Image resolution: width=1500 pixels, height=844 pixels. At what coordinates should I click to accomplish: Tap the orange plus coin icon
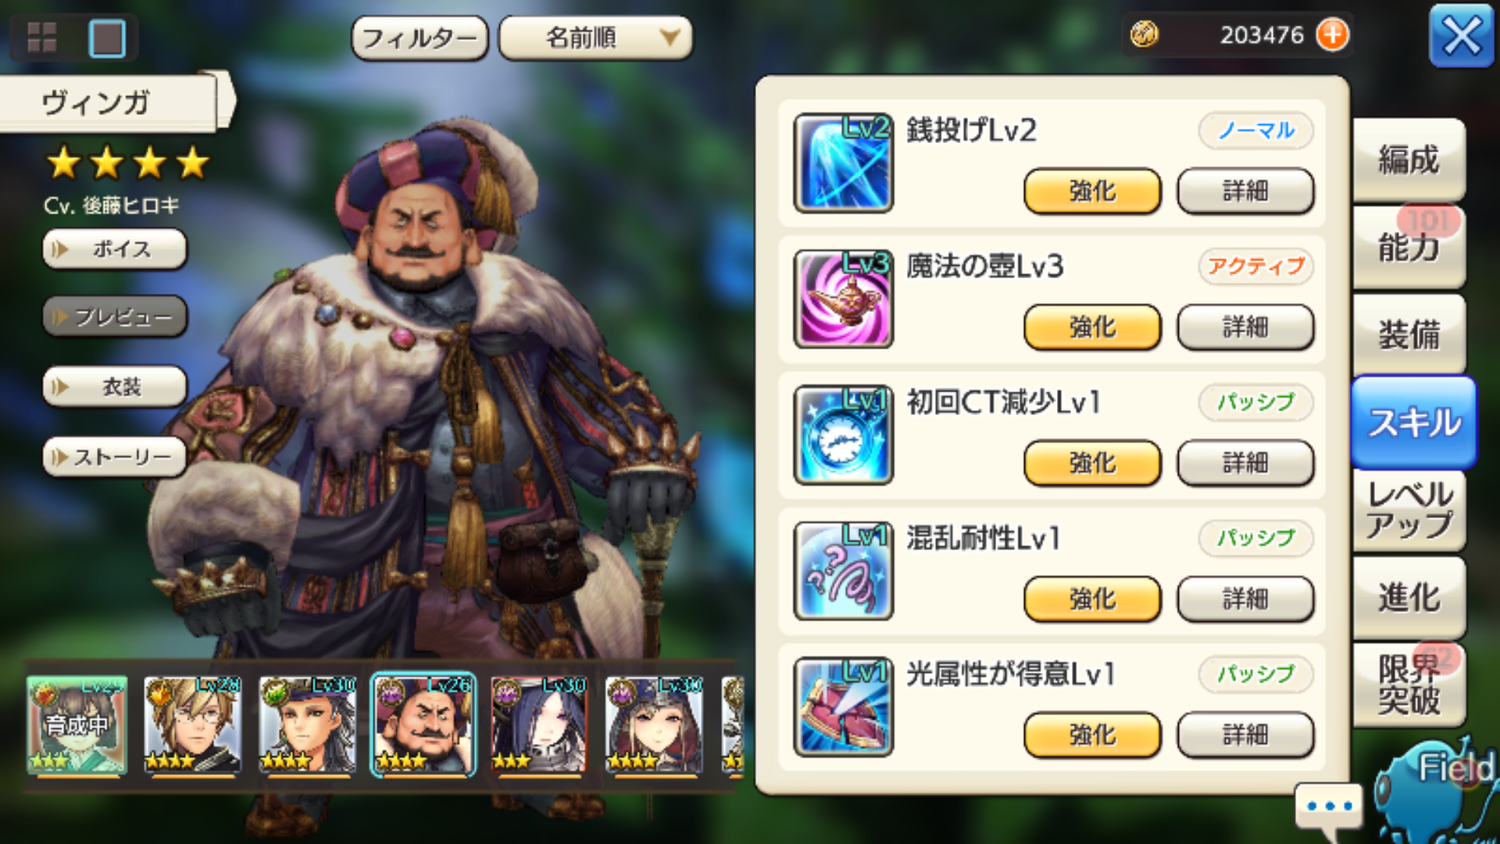(x=1332, y=35)
